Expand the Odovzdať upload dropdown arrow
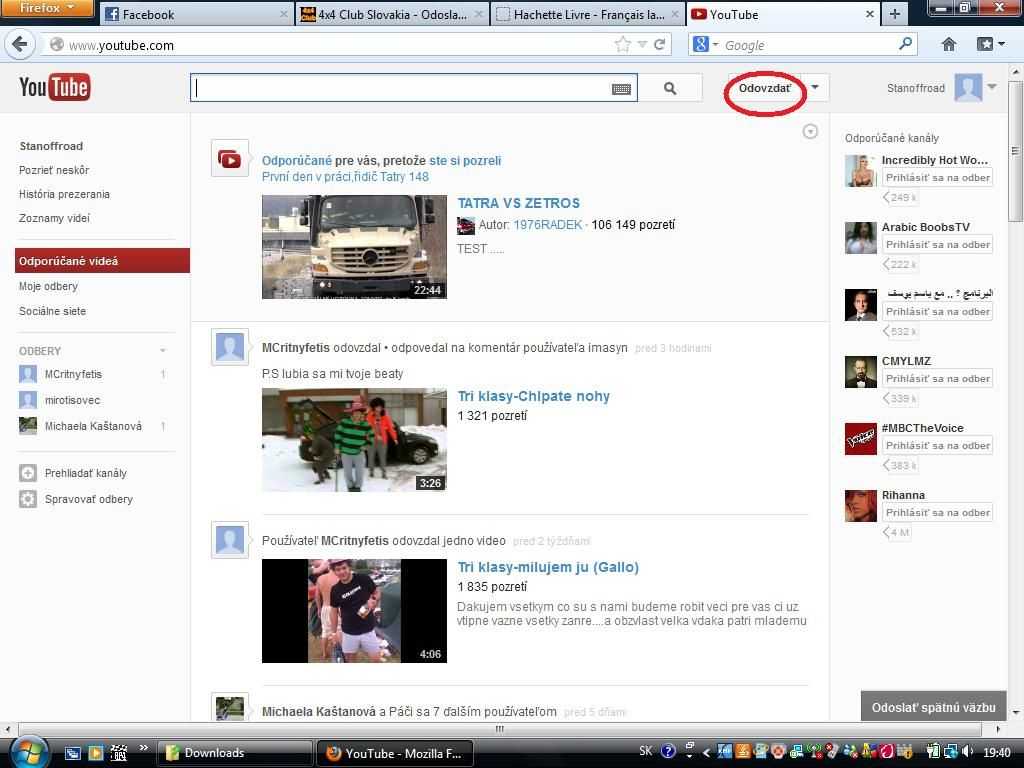Image resolution: width=1024 pixels, height=768 pixels. pos(814,88)
